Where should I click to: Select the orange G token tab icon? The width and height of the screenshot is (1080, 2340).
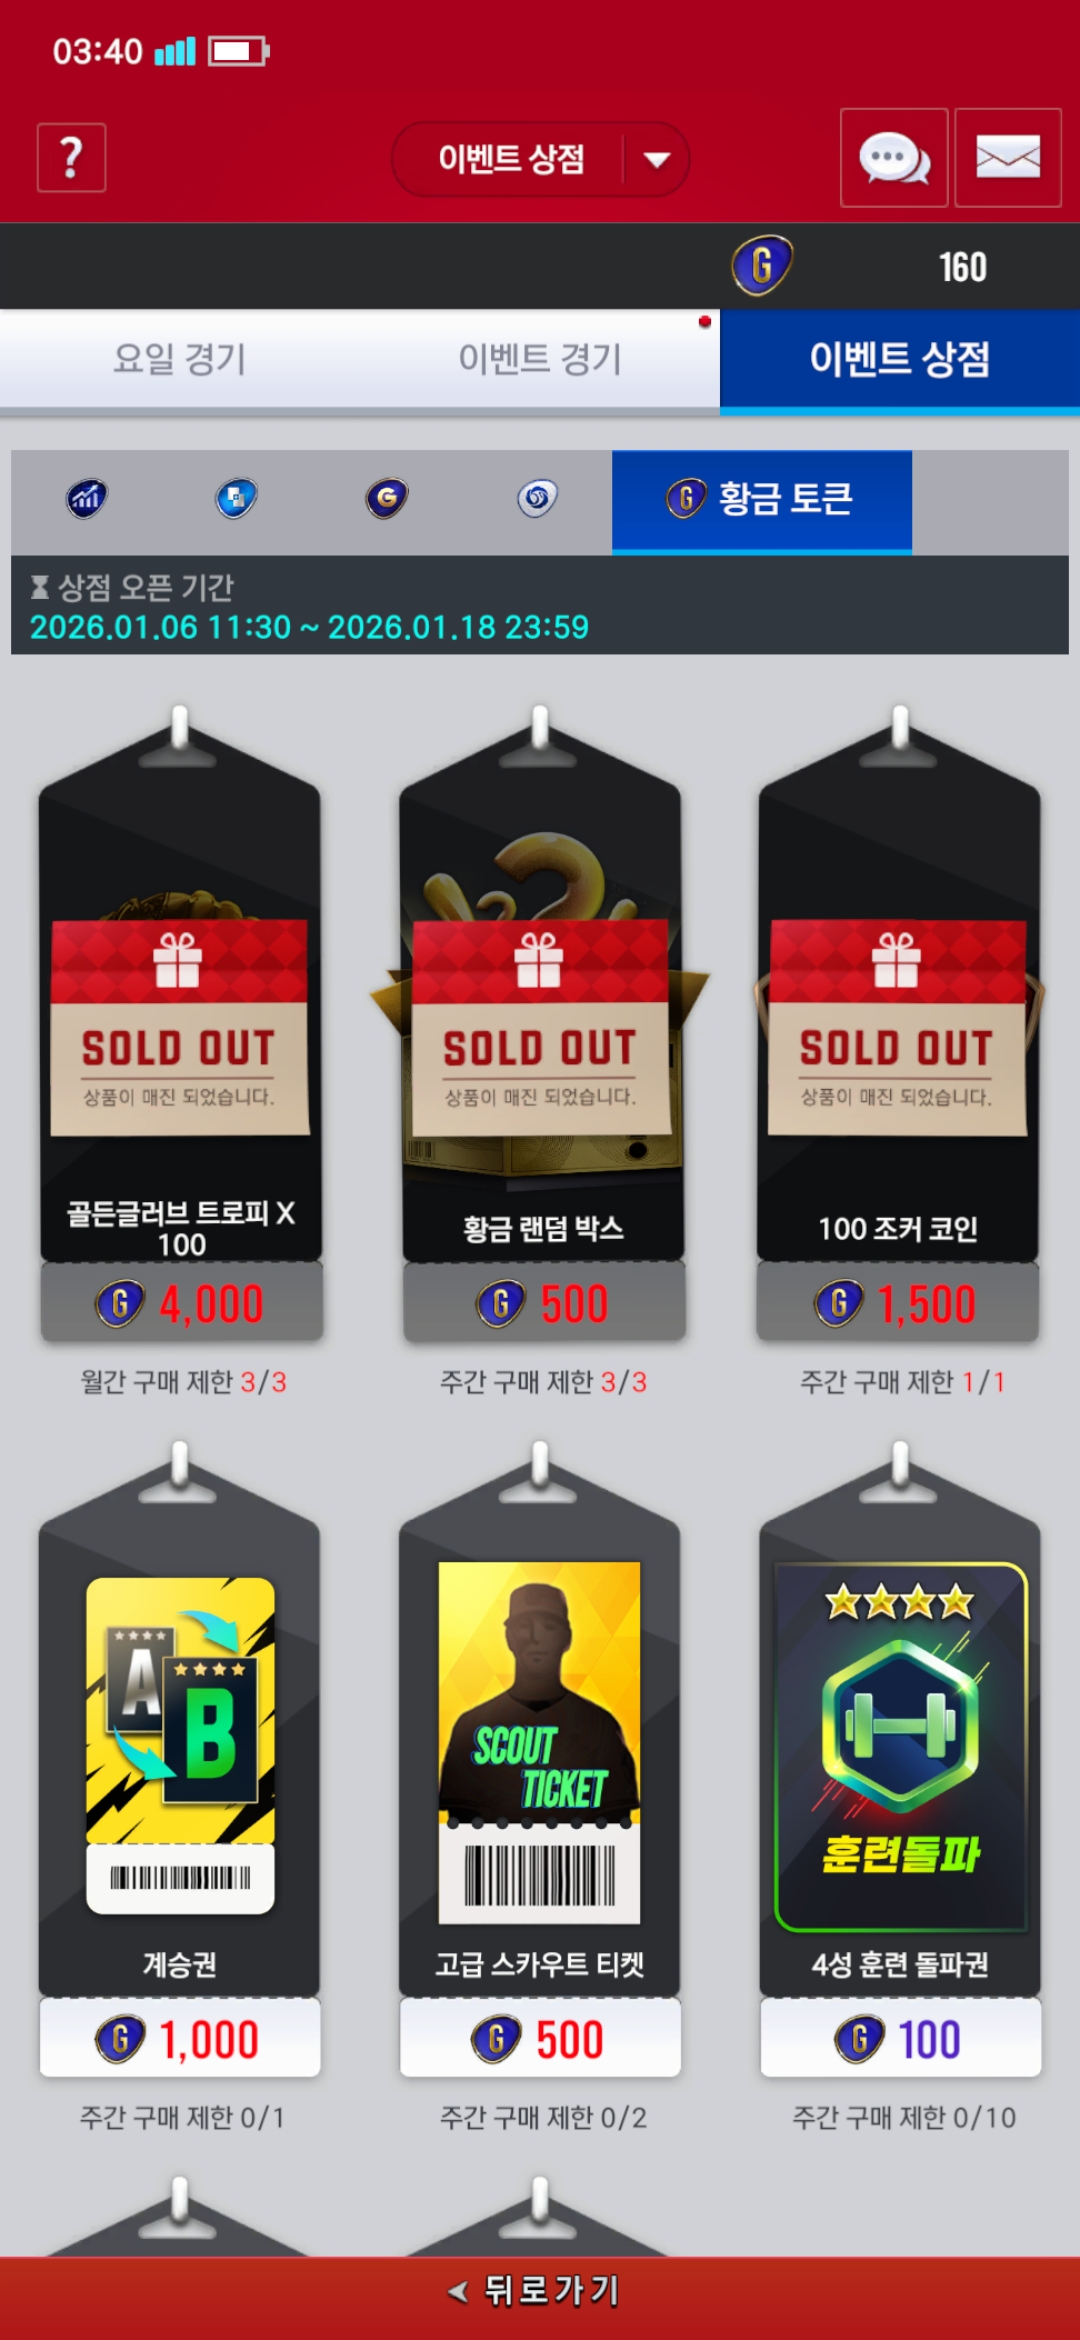[x=387, y=498]
